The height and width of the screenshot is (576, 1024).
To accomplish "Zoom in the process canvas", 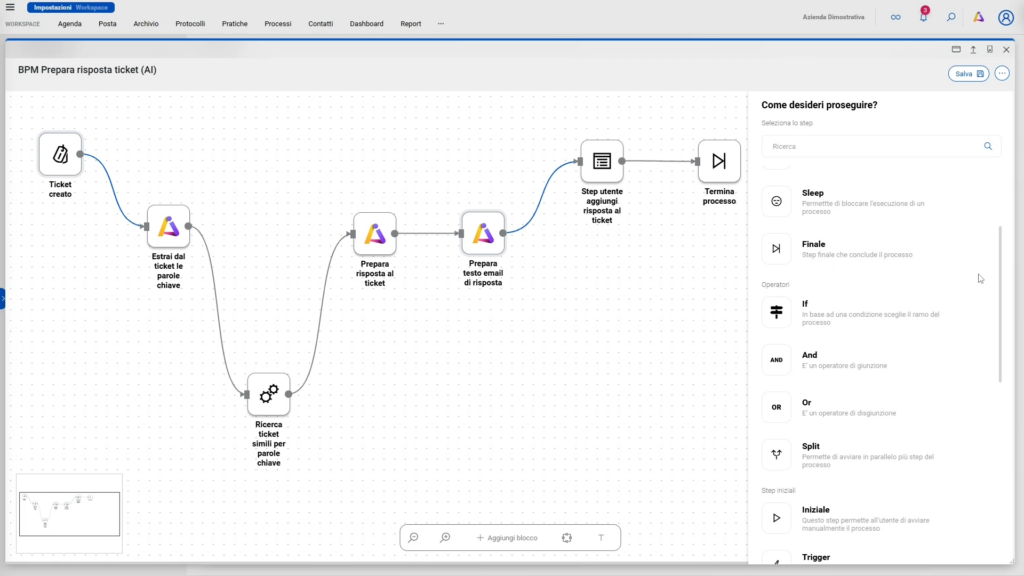I will (x=445, y=537).
